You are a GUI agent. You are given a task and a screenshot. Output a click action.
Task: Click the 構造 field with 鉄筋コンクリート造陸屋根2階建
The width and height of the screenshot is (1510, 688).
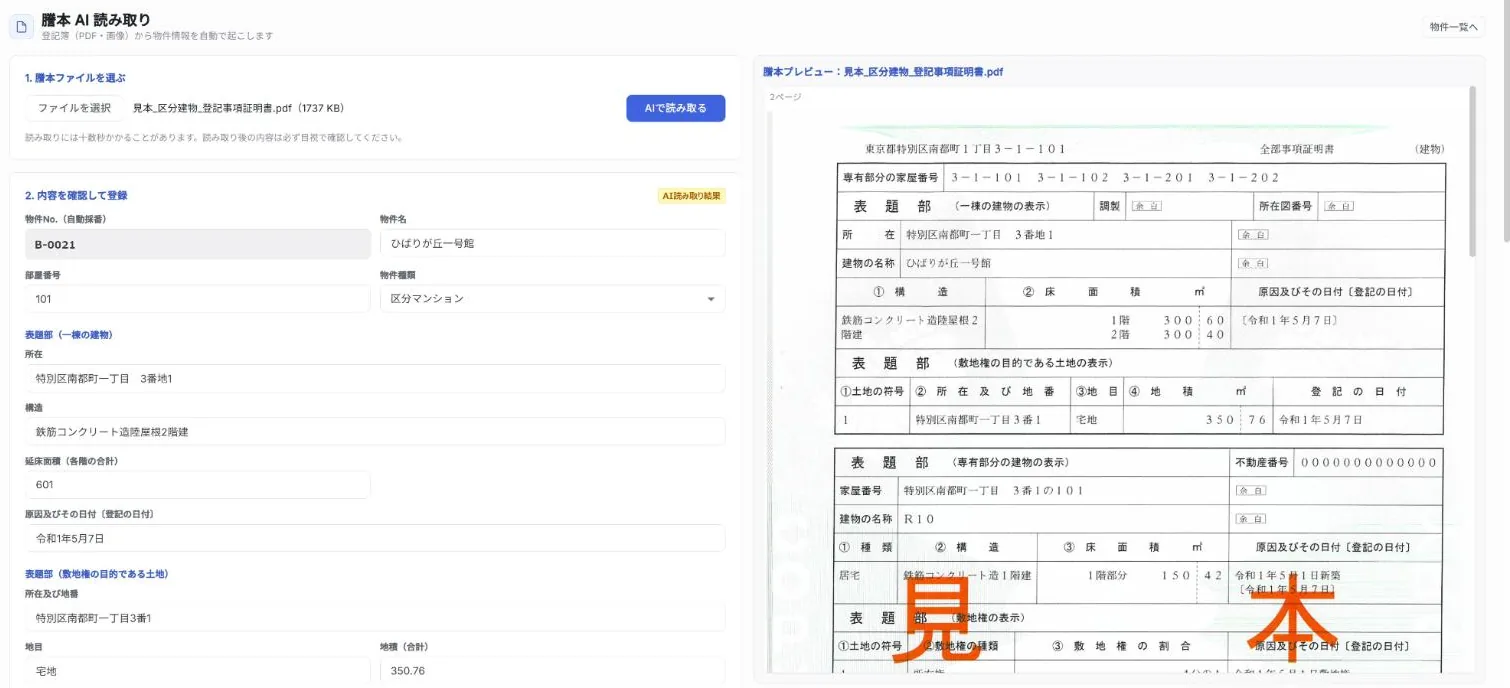point(375,432)
